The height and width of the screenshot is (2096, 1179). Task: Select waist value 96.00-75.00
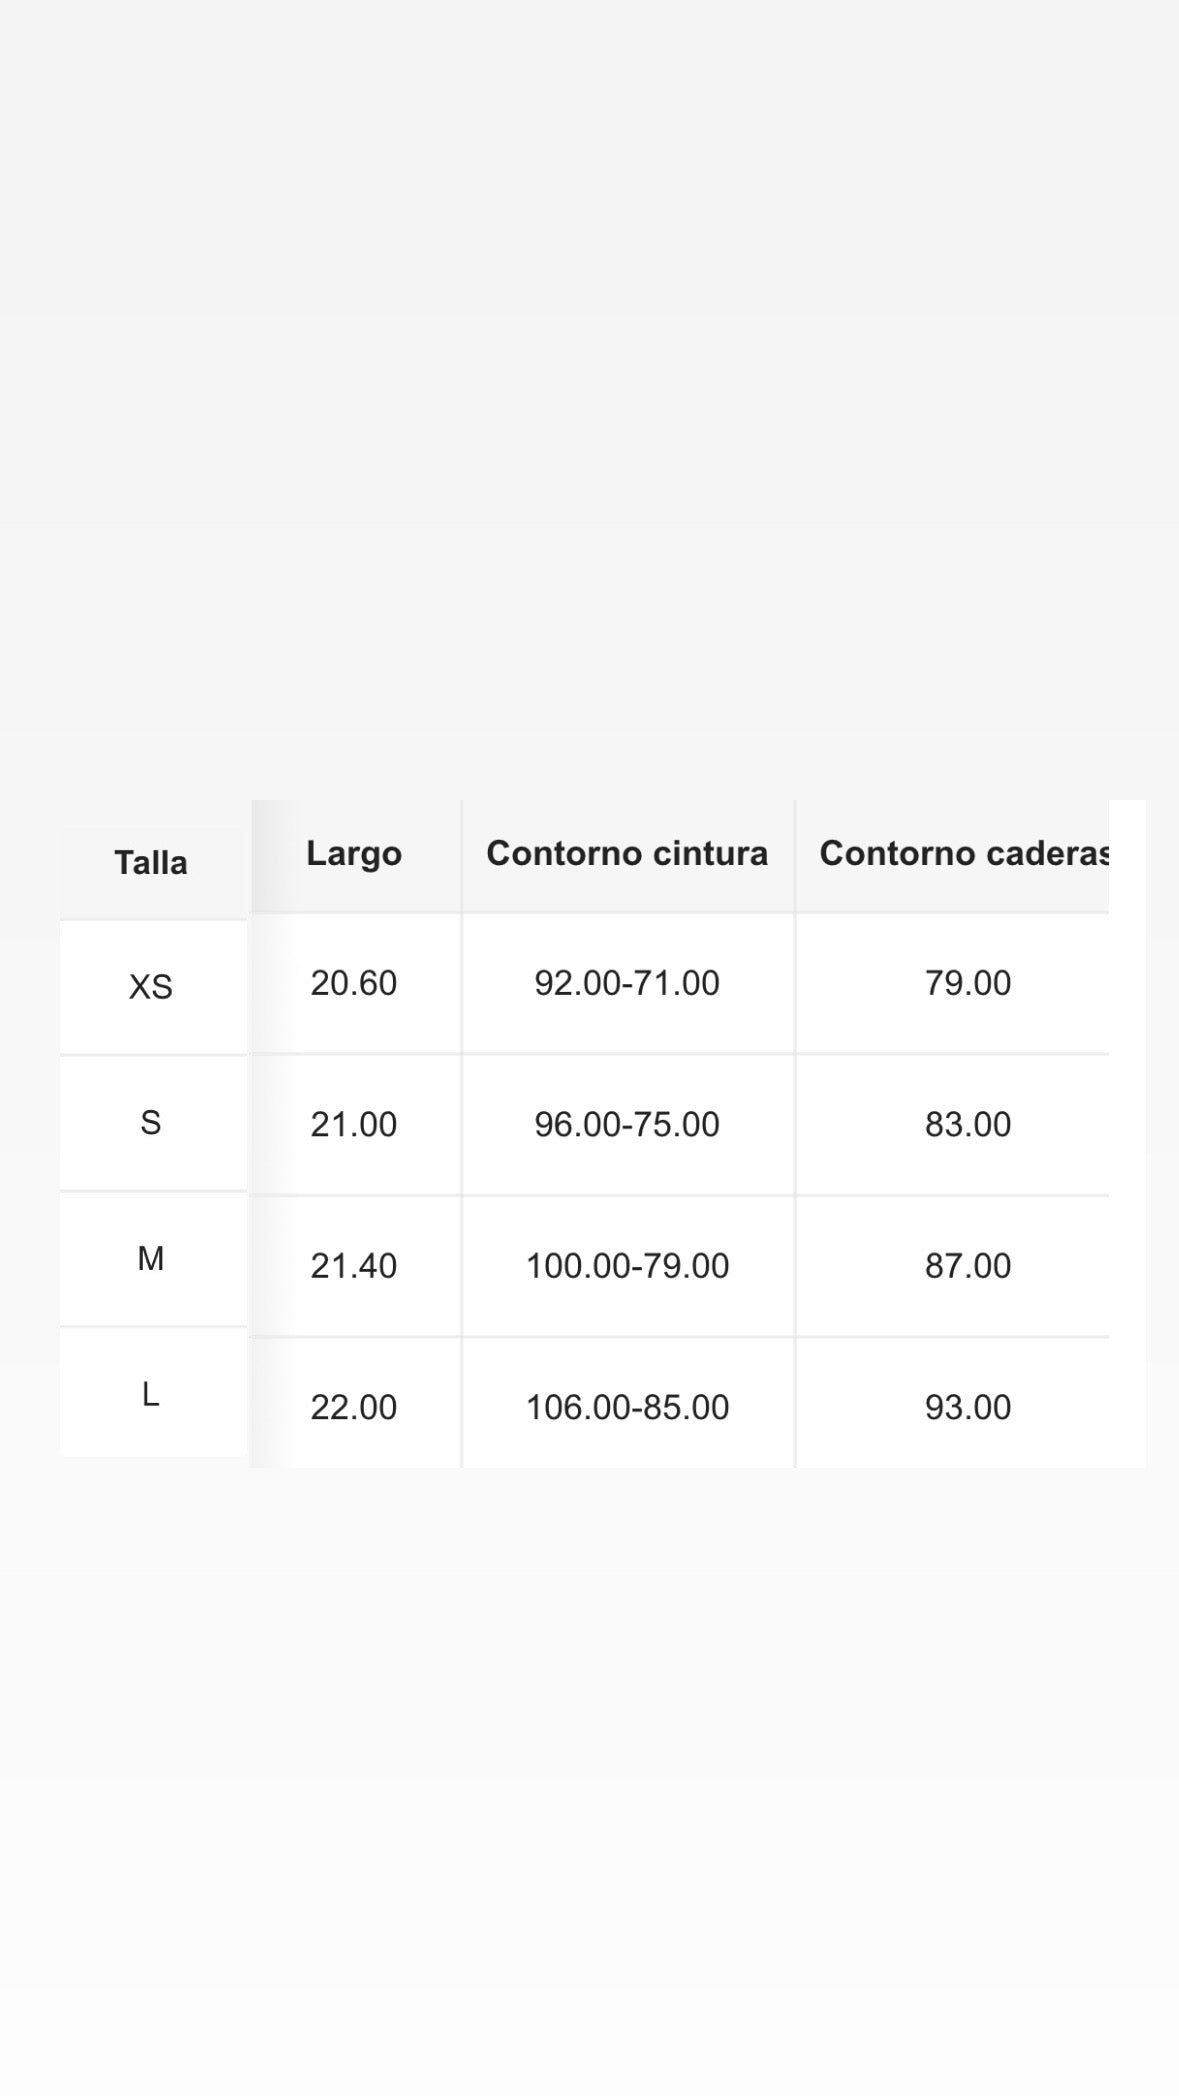click(627, 1125)
